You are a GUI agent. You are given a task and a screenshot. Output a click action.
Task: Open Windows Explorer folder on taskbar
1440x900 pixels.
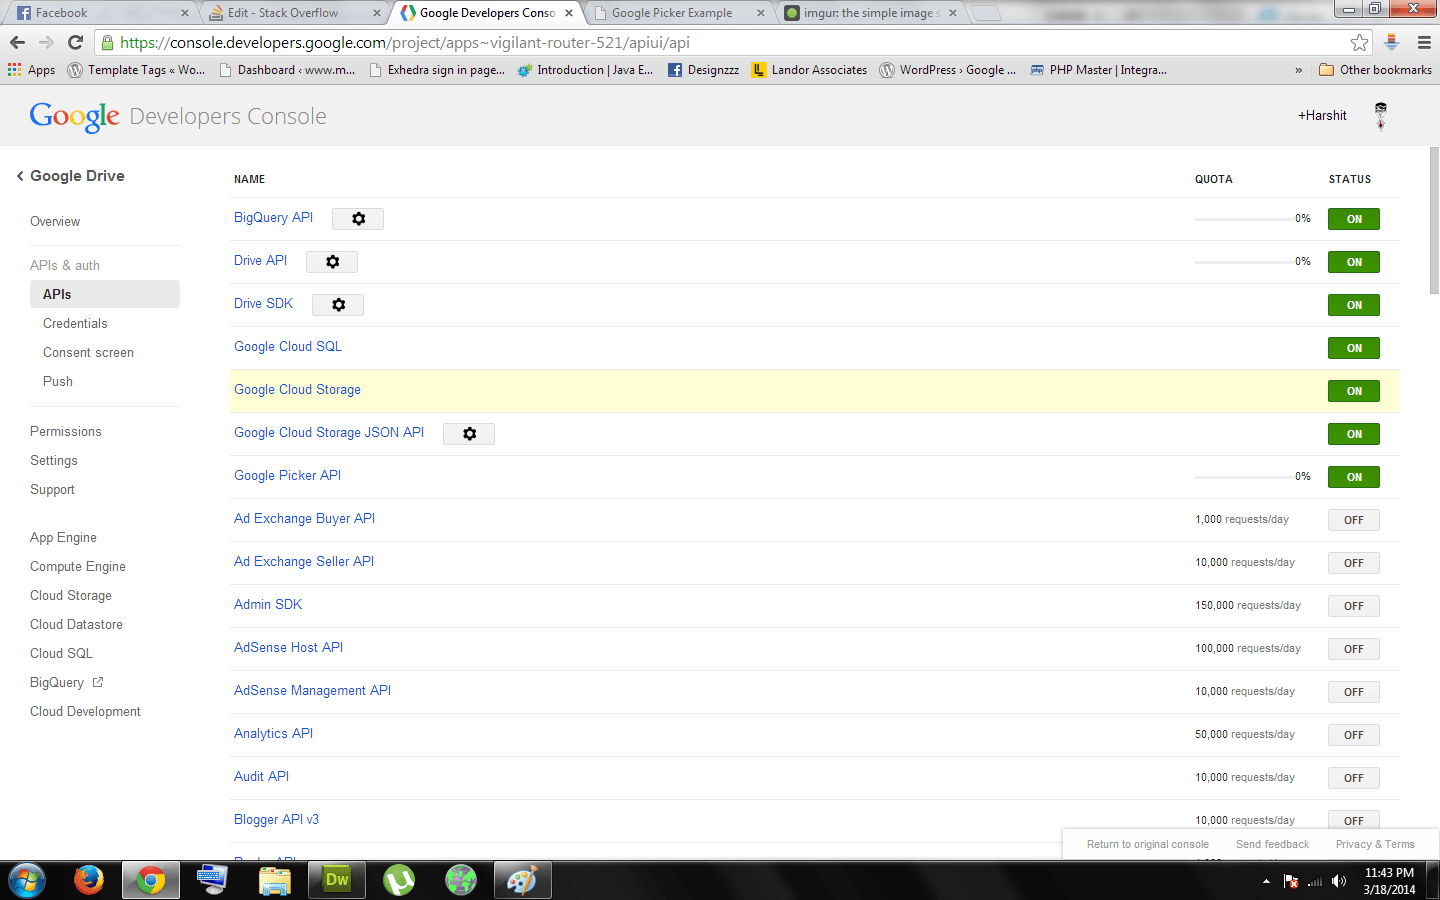(274, 881)
